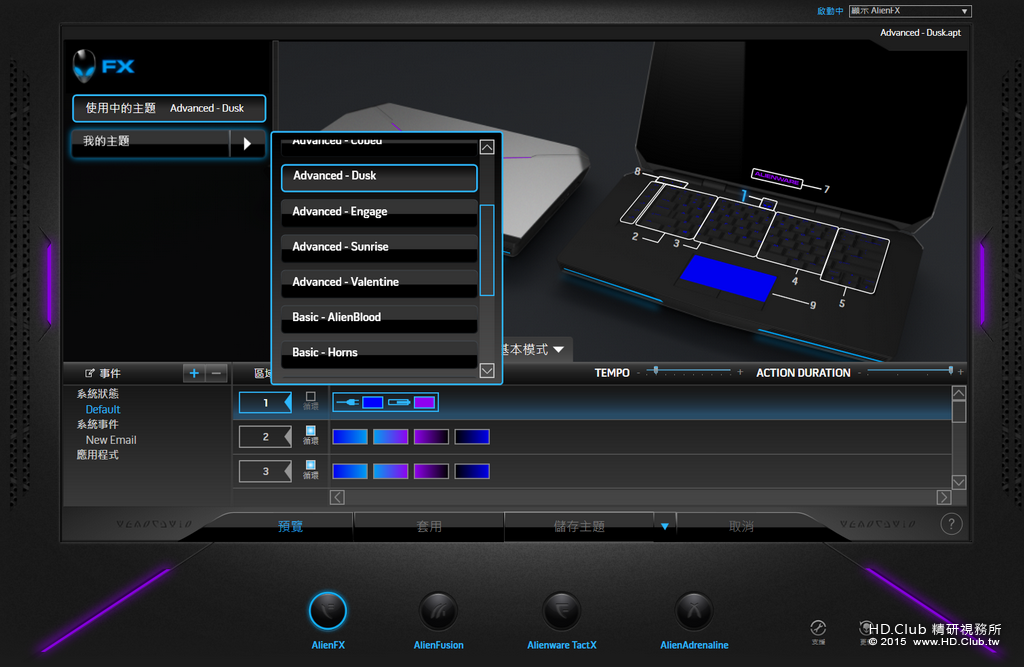This screenshot has width=1024, height=667.
Task: Select the Advanced - Sunrise theme
Action: click(379, 248)
